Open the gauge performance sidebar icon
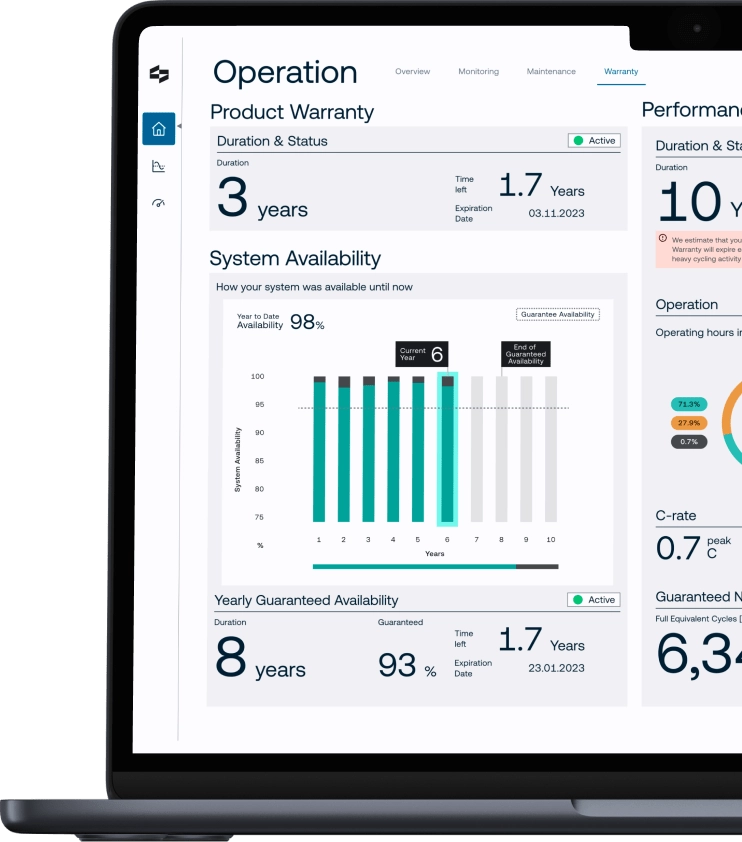The width and height of the screenshot is (742, 842). [x=158, y=203]
